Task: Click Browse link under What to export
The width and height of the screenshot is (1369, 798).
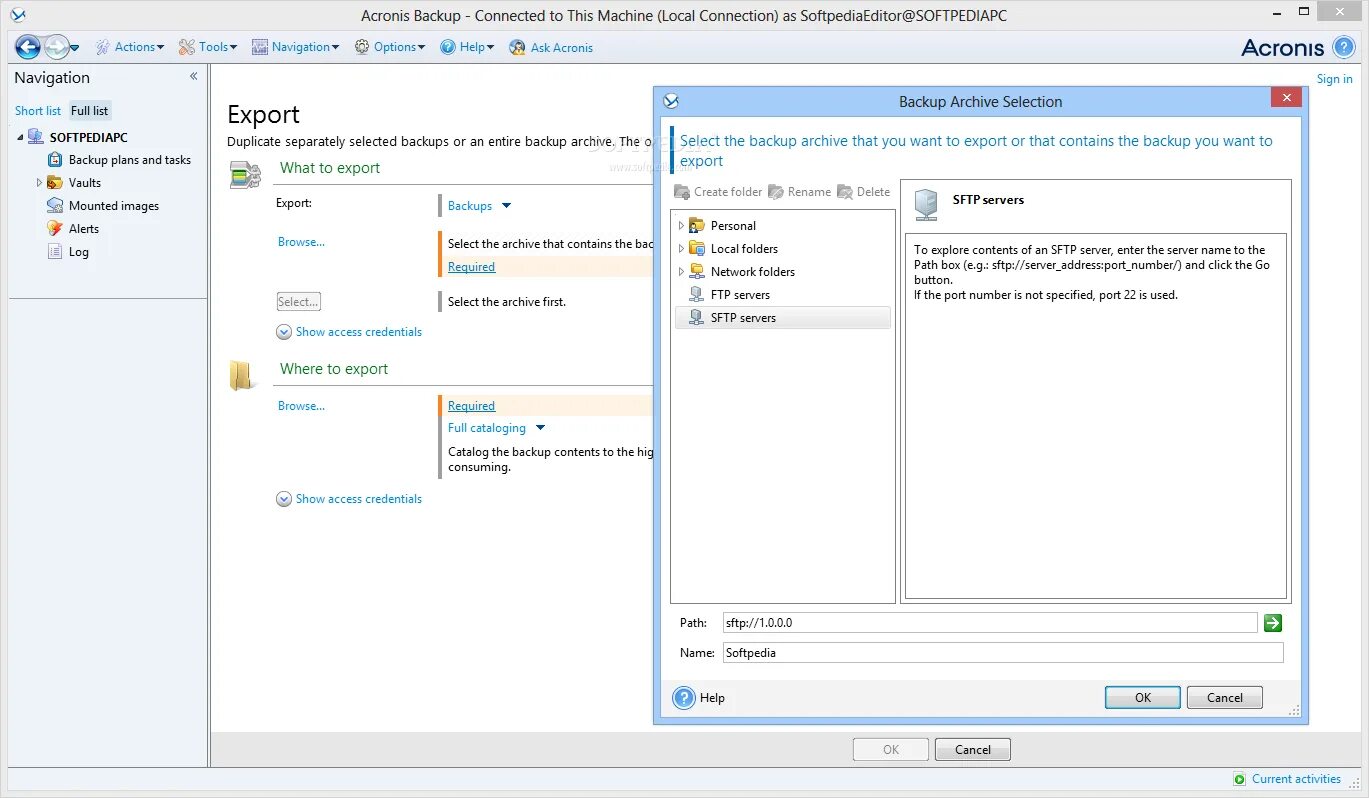Action: (x=301, y=242)
